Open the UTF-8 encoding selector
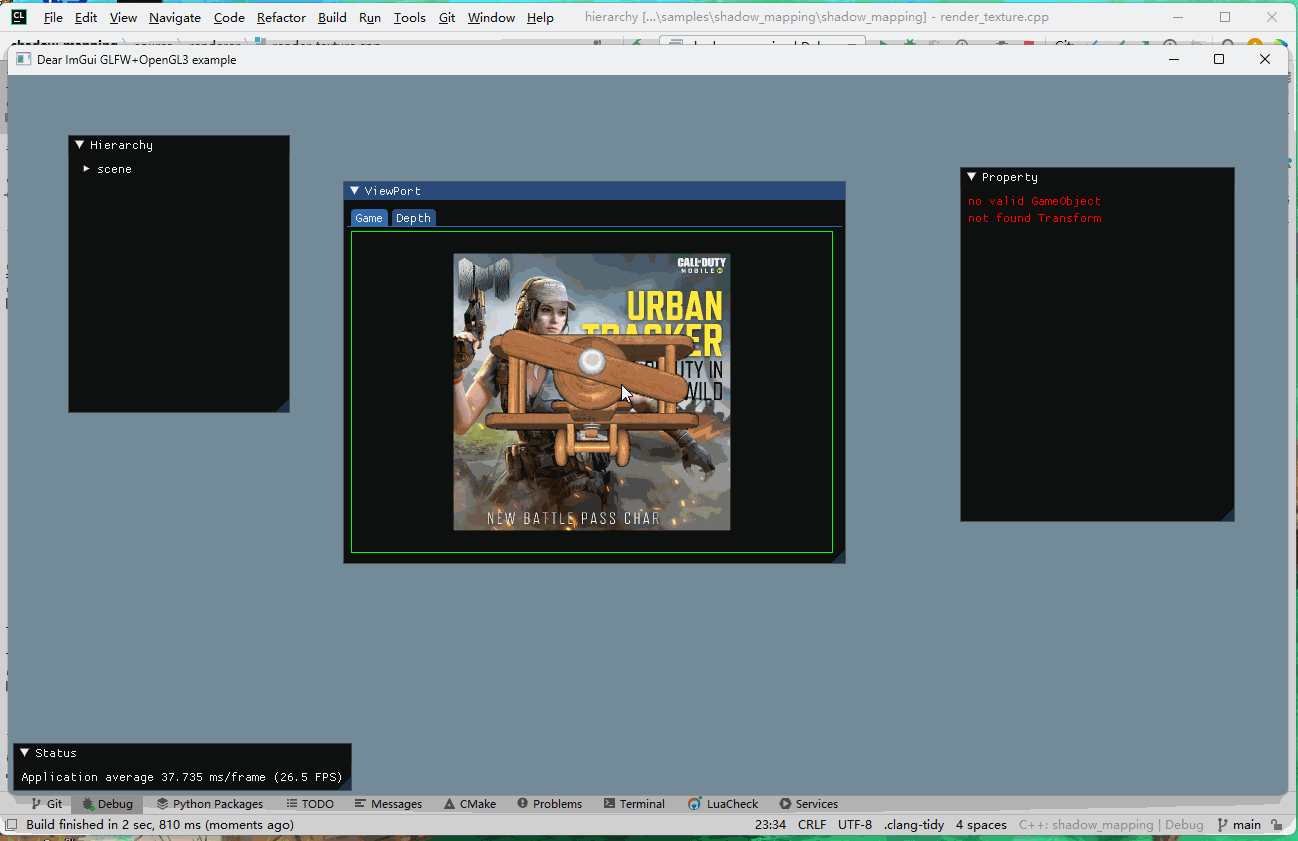Image resolution: width=1298 pixels, height=841 pixels. click(855, 825)
